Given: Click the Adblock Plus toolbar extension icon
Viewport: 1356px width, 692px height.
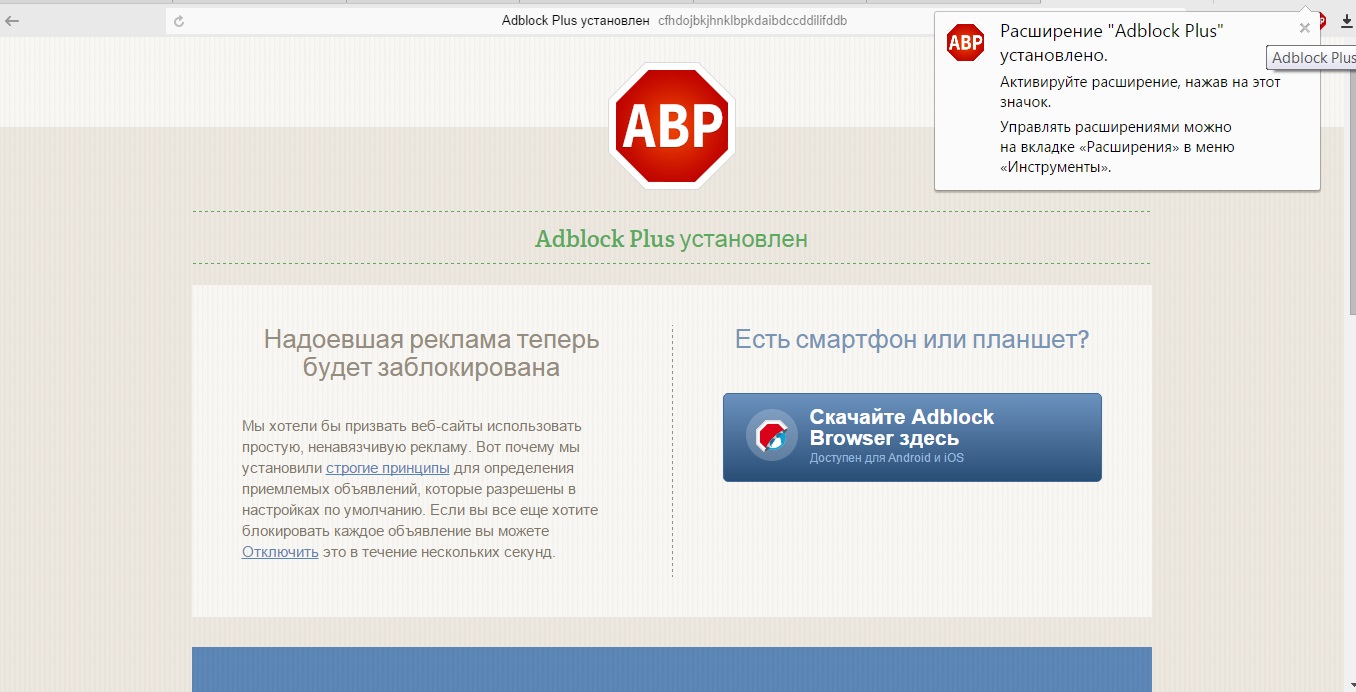Looking at the screenshot, I should click(x=1321, y=21).
